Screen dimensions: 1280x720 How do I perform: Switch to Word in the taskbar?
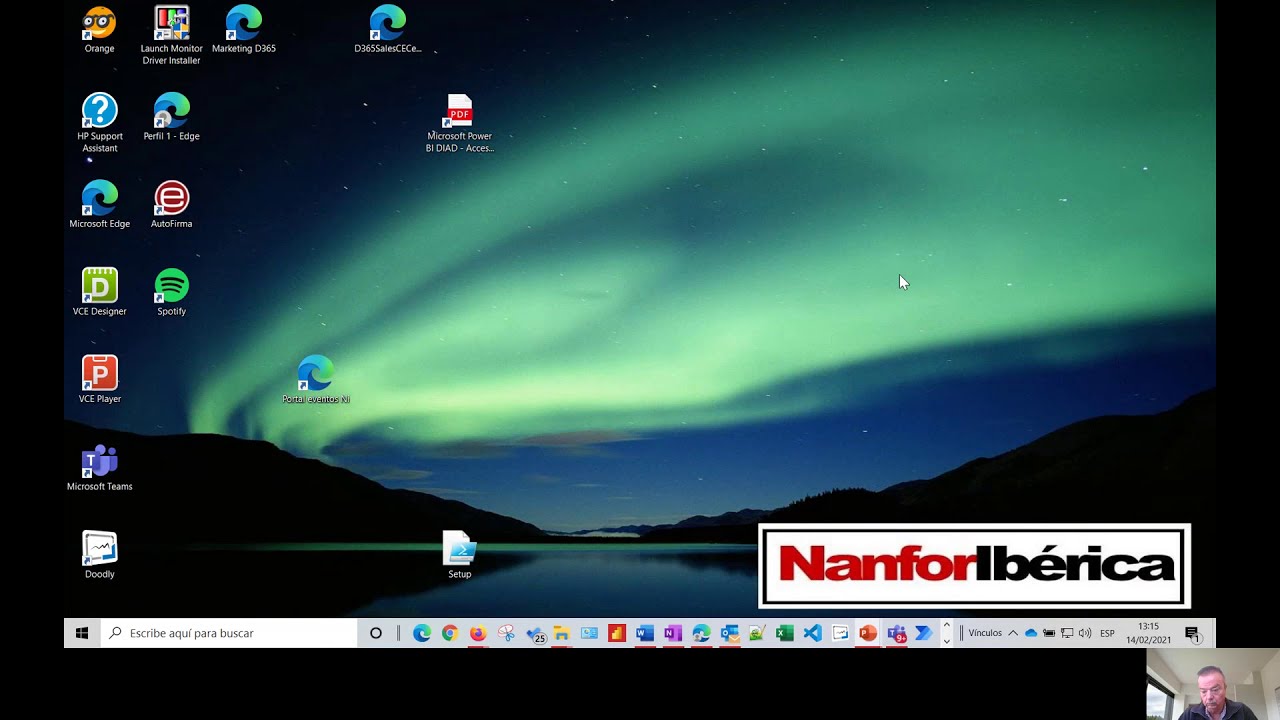[645, 633]
